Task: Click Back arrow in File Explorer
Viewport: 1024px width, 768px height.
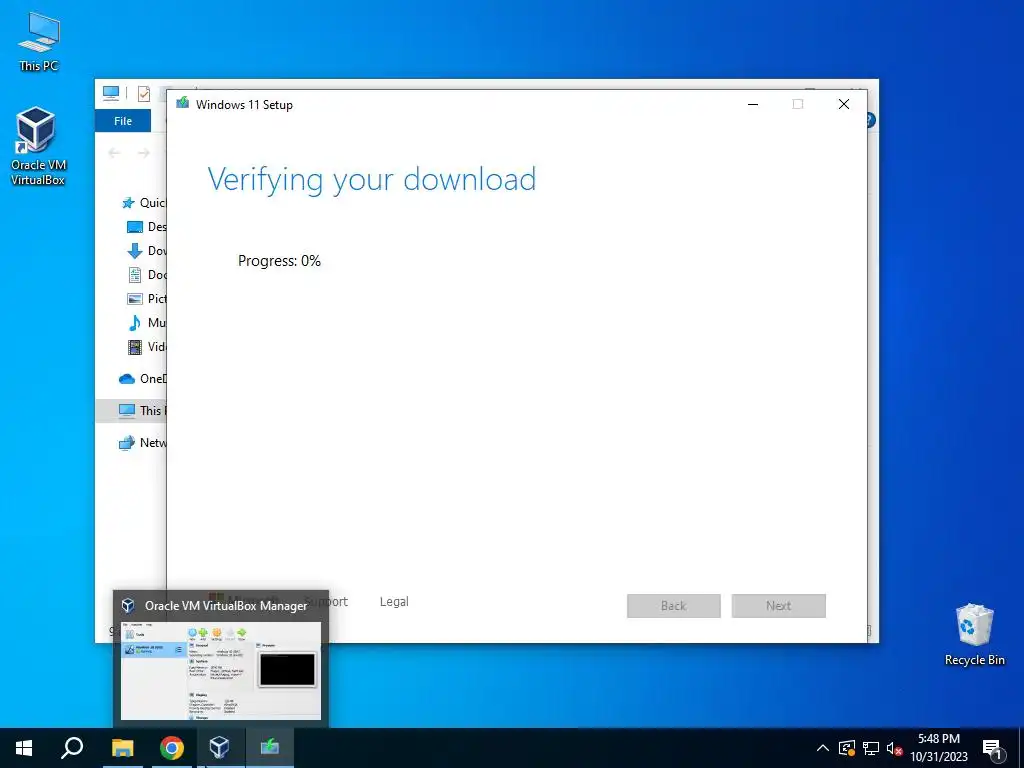Action: [x=114, y=153]
